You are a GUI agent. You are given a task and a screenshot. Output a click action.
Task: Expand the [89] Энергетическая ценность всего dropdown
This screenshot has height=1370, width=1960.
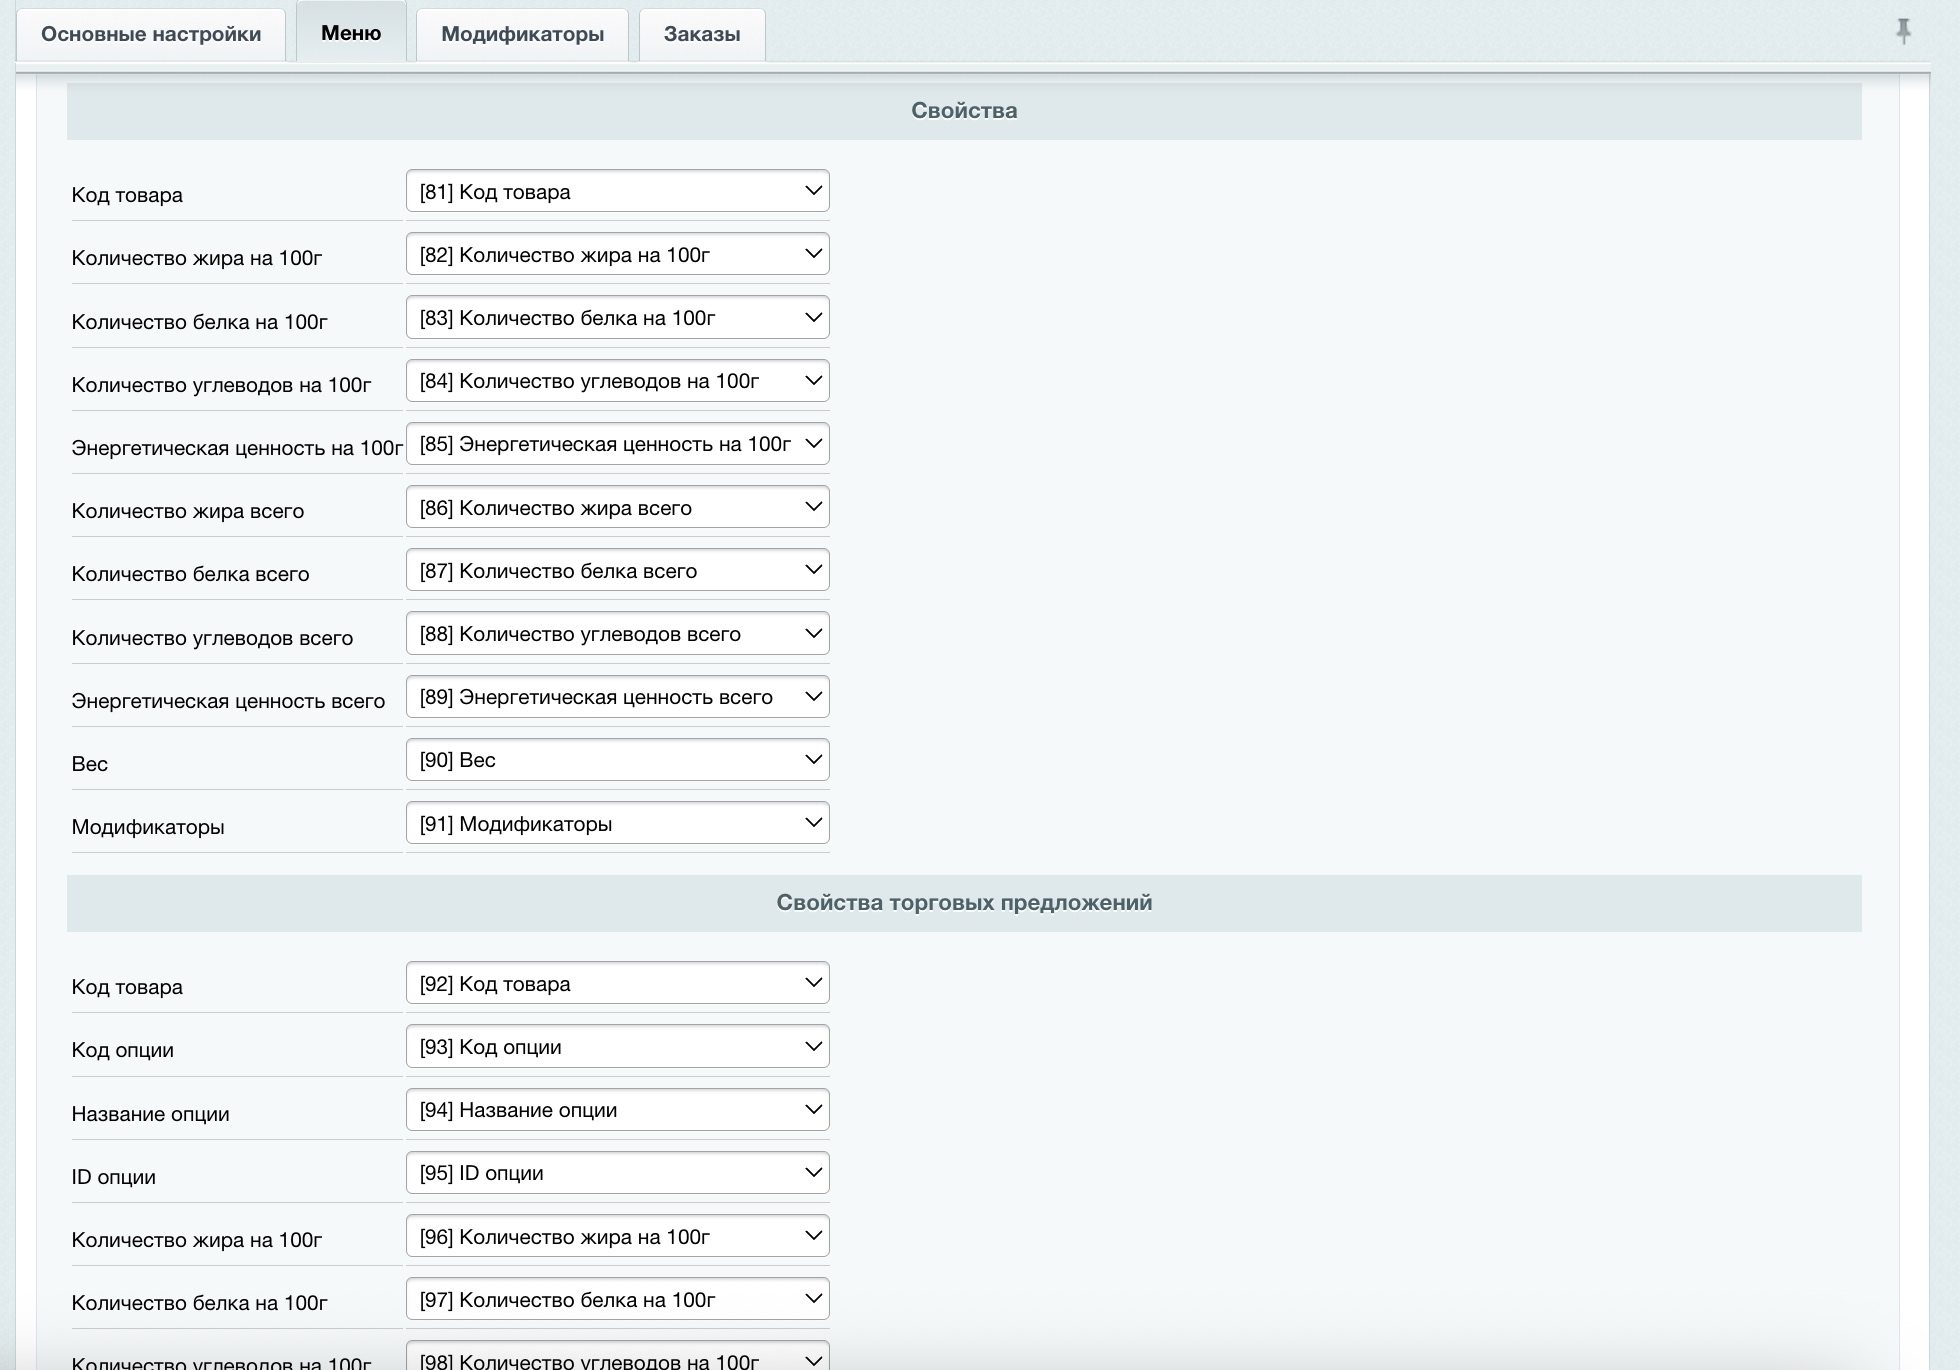(x=617, y=697)
